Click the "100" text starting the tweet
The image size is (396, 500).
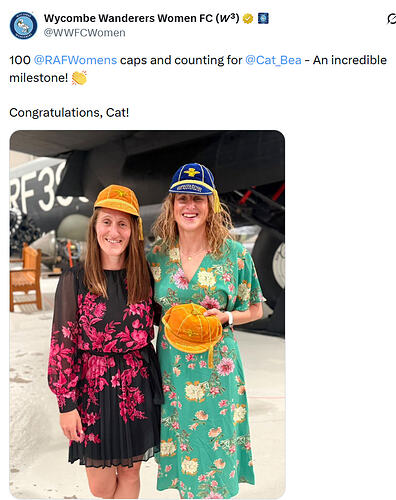pyautogui.click(x=20, y=60)
